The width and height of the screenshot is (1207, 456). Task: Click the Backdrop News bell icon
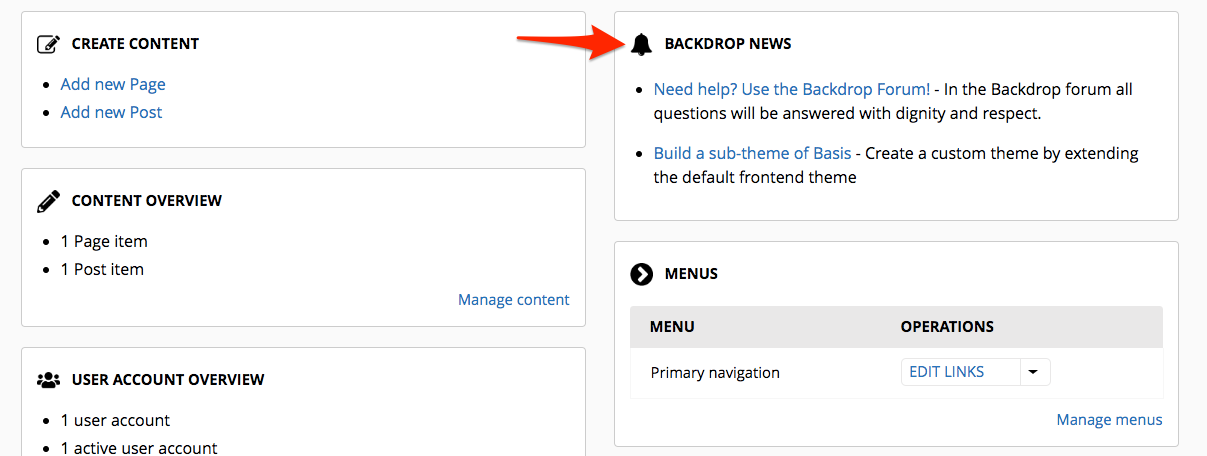641,44
